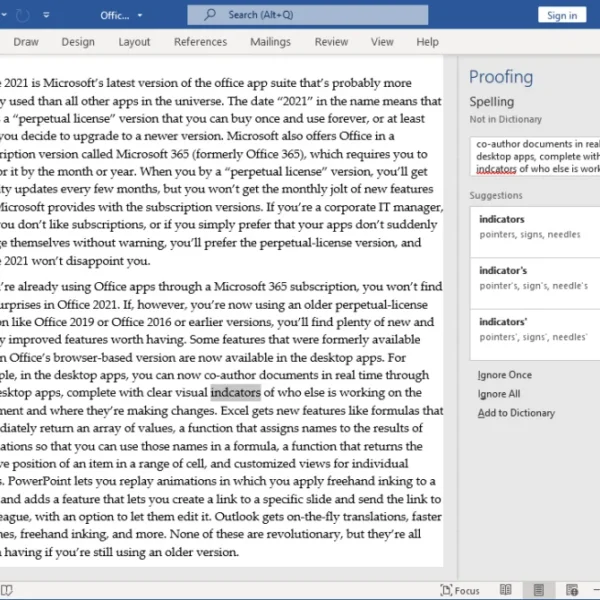Choose the "indicator's" spelling suggestion
The width and height of the screenshot is (600, 600).
[x=535, y=283]
